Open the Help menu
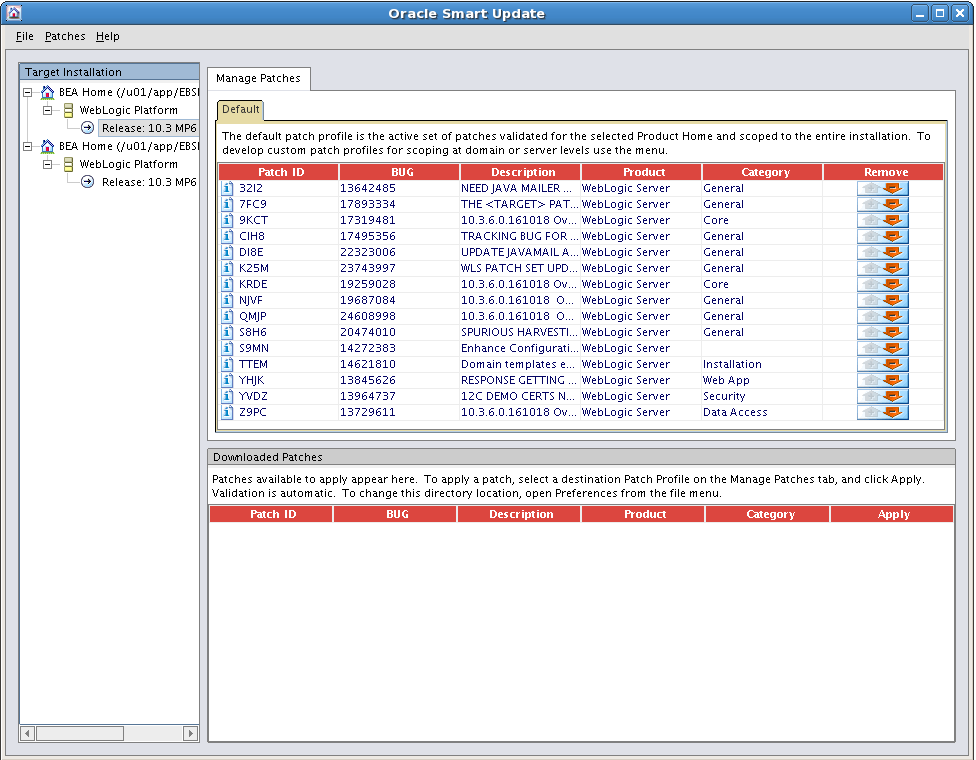 [108, 36]
